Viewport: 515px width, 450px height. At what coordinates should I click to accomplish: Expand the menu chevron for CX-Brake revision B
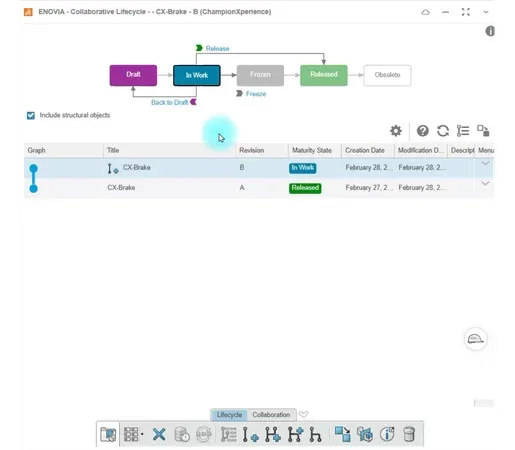[485, 164]
